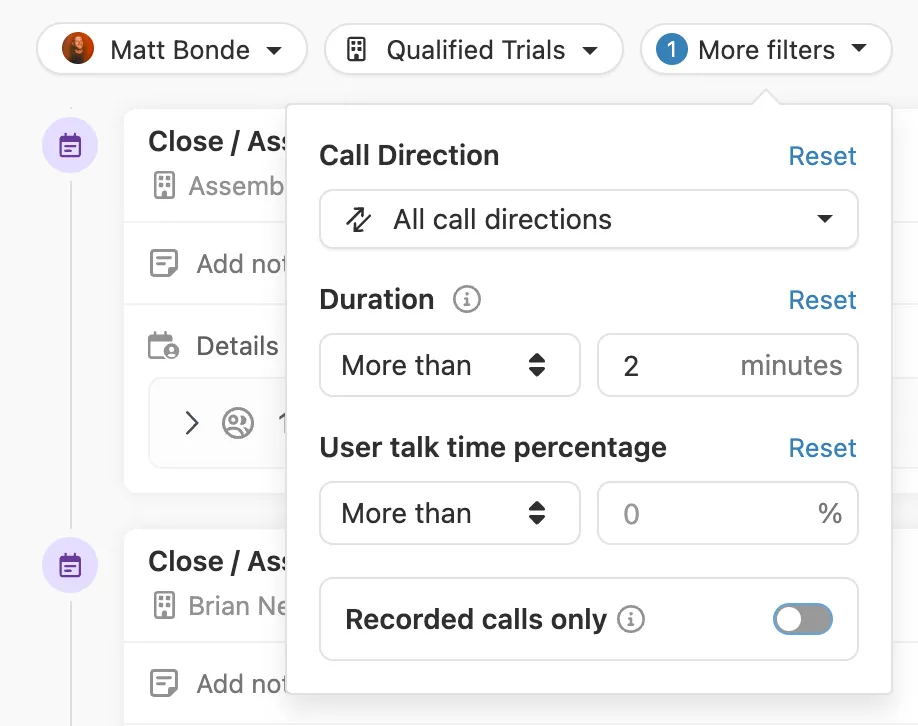Click the Assemb company name
Image resolution: width=918 pixels, height=726 pixels.
coord(237,186)
